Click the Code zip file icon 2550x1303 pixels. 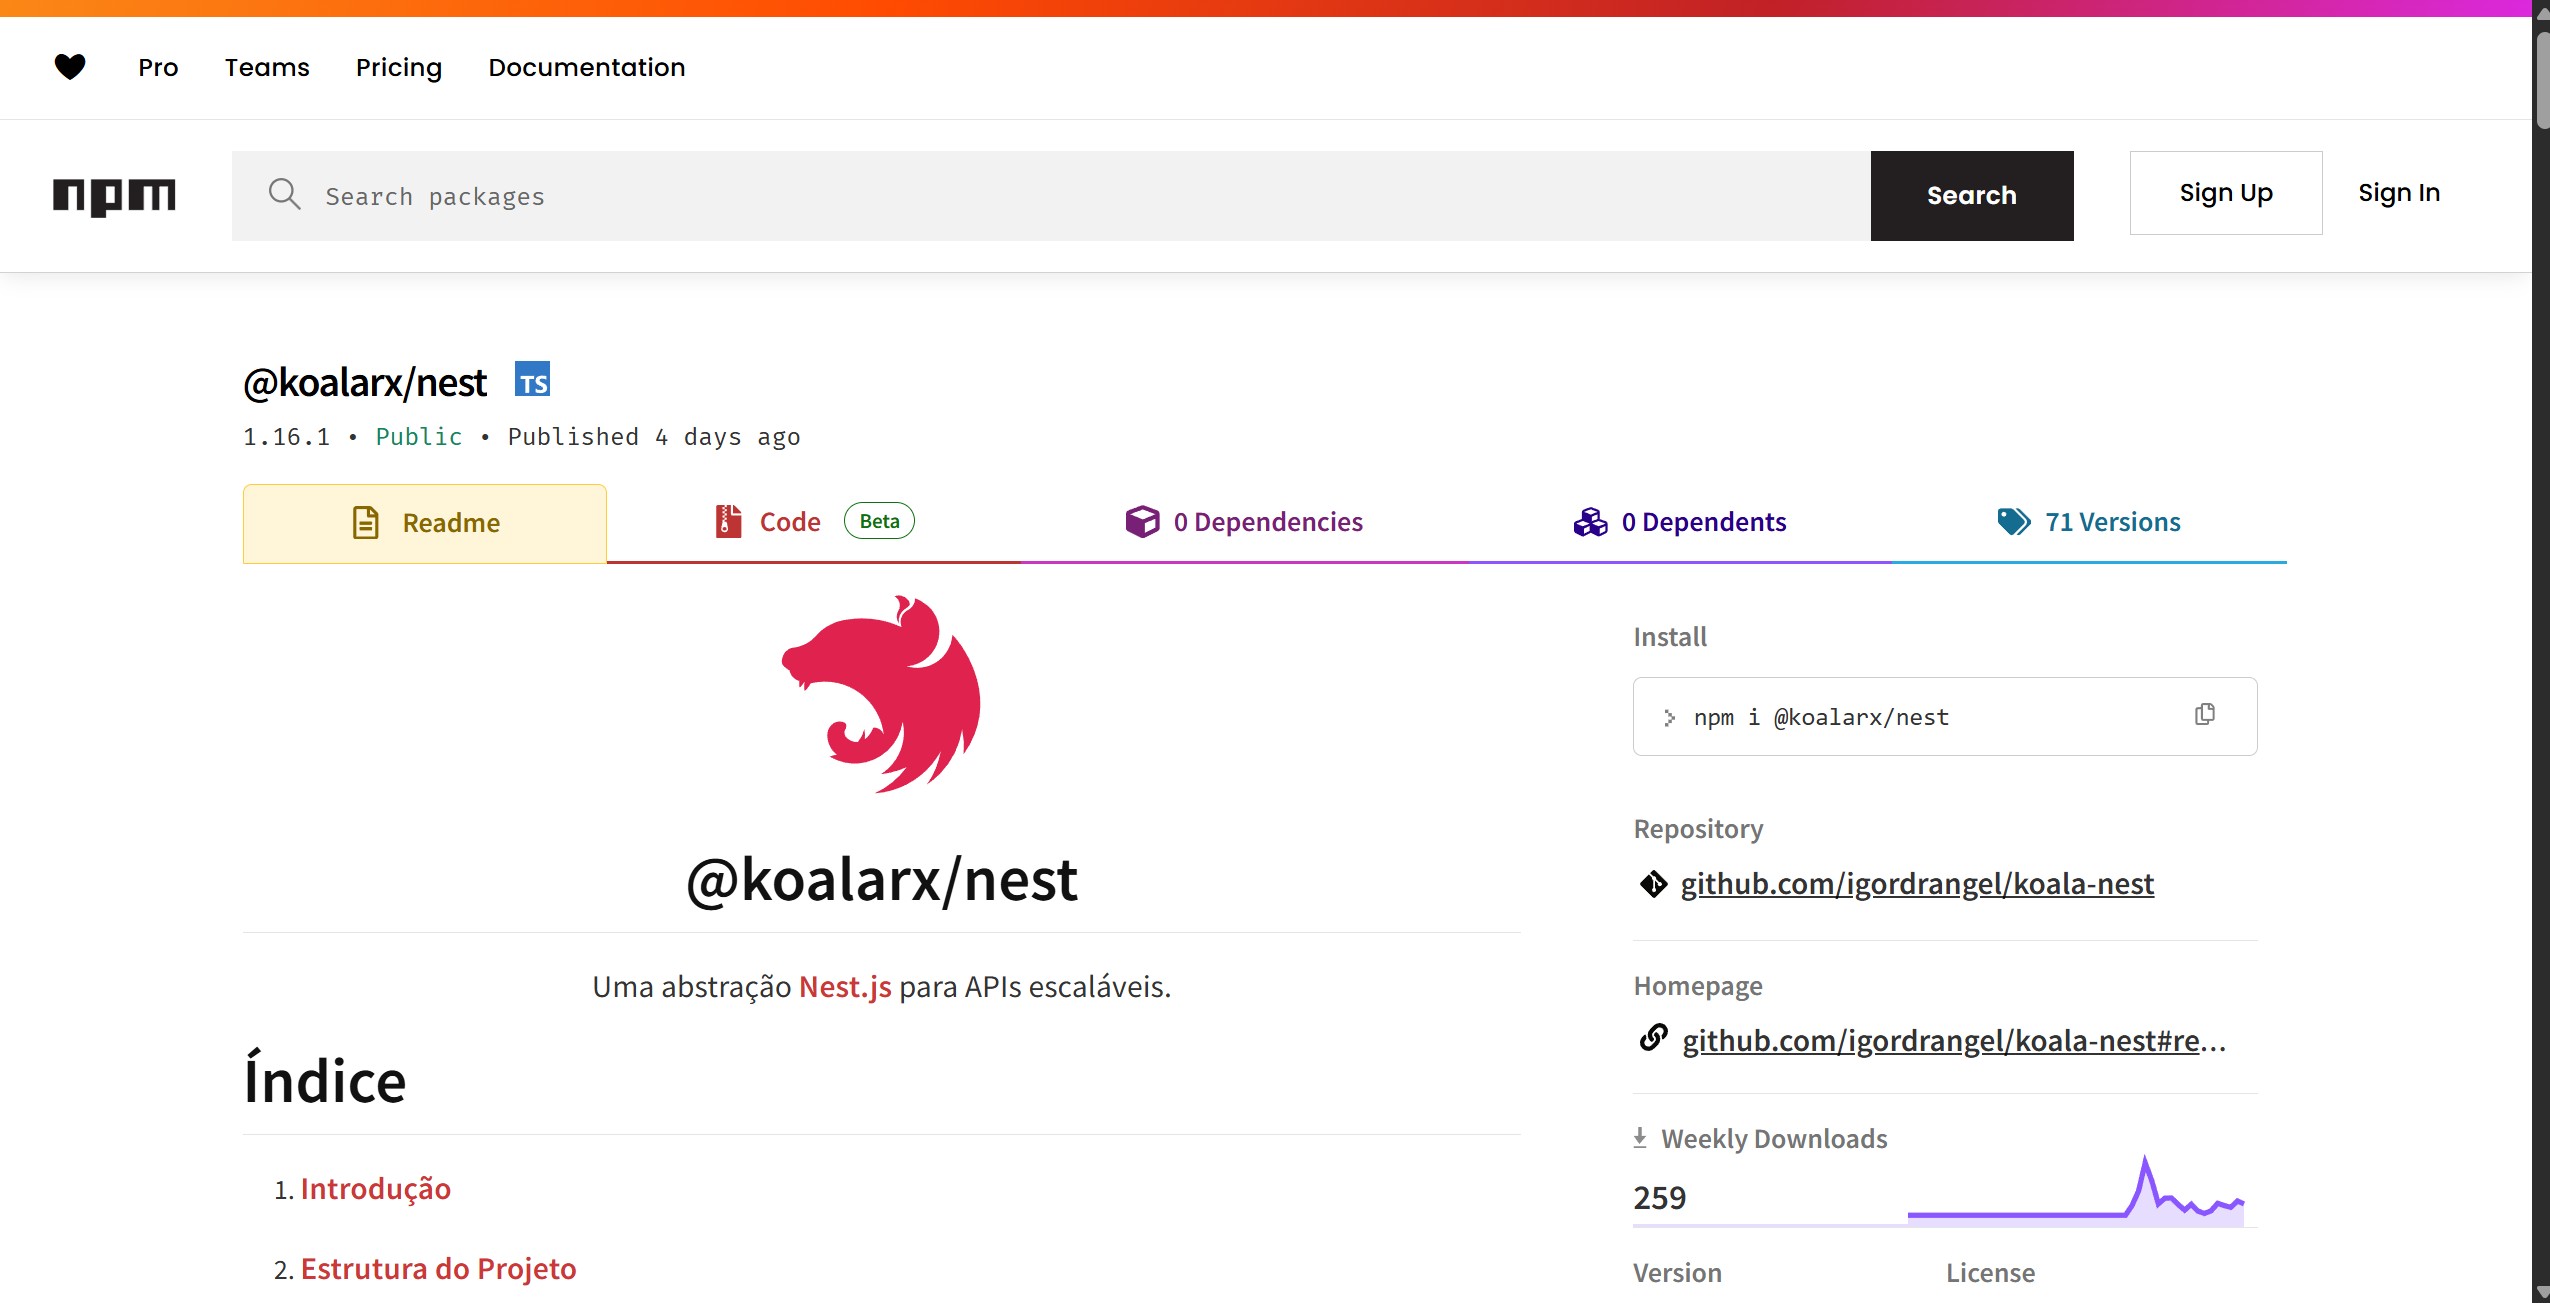(728, 521)
